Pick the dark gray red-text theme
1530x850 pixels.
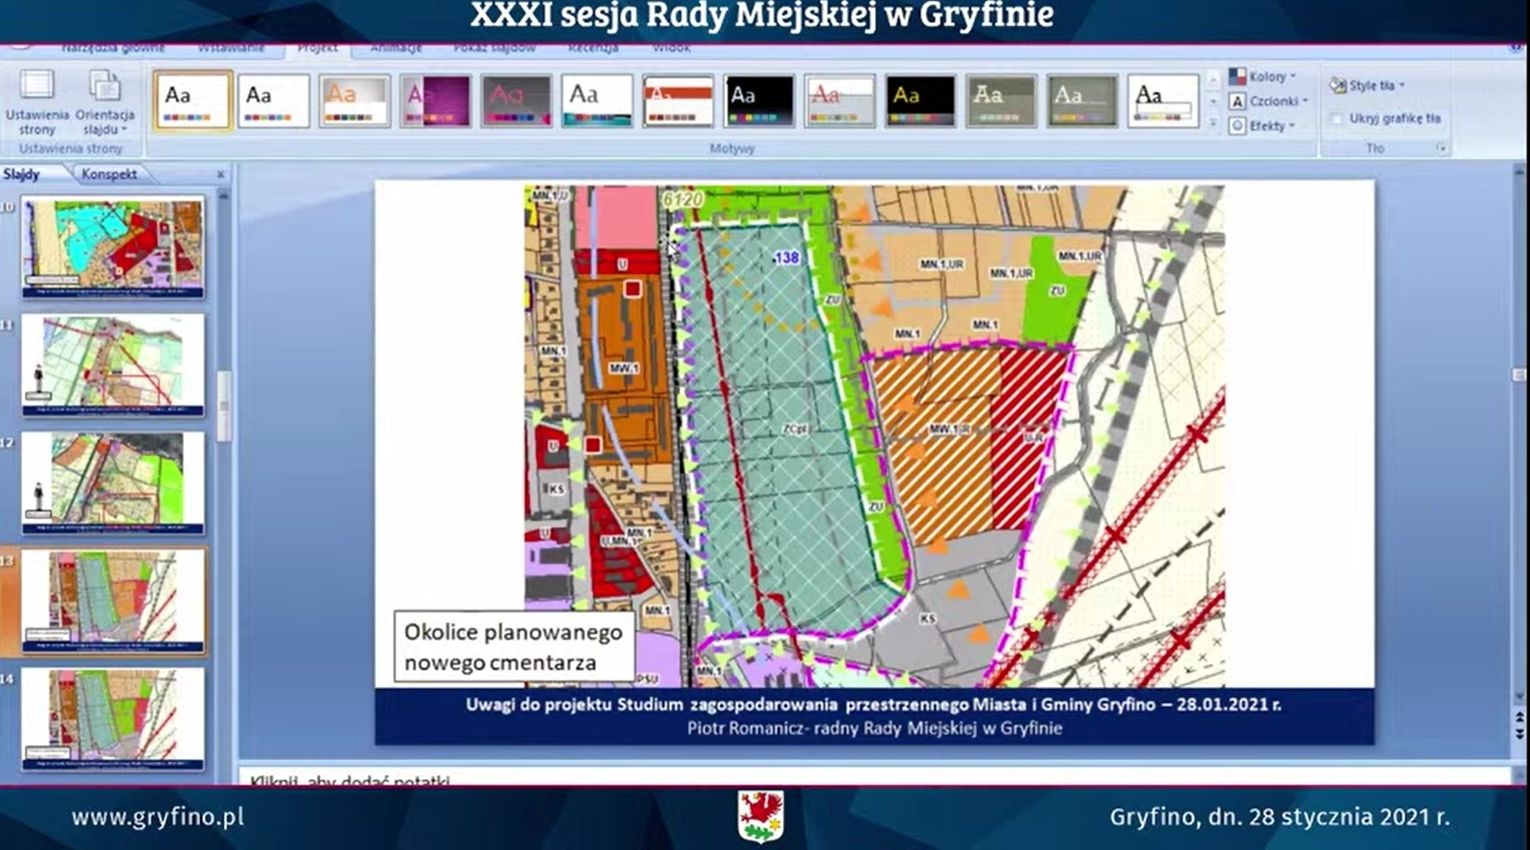(x=516, y=101)
